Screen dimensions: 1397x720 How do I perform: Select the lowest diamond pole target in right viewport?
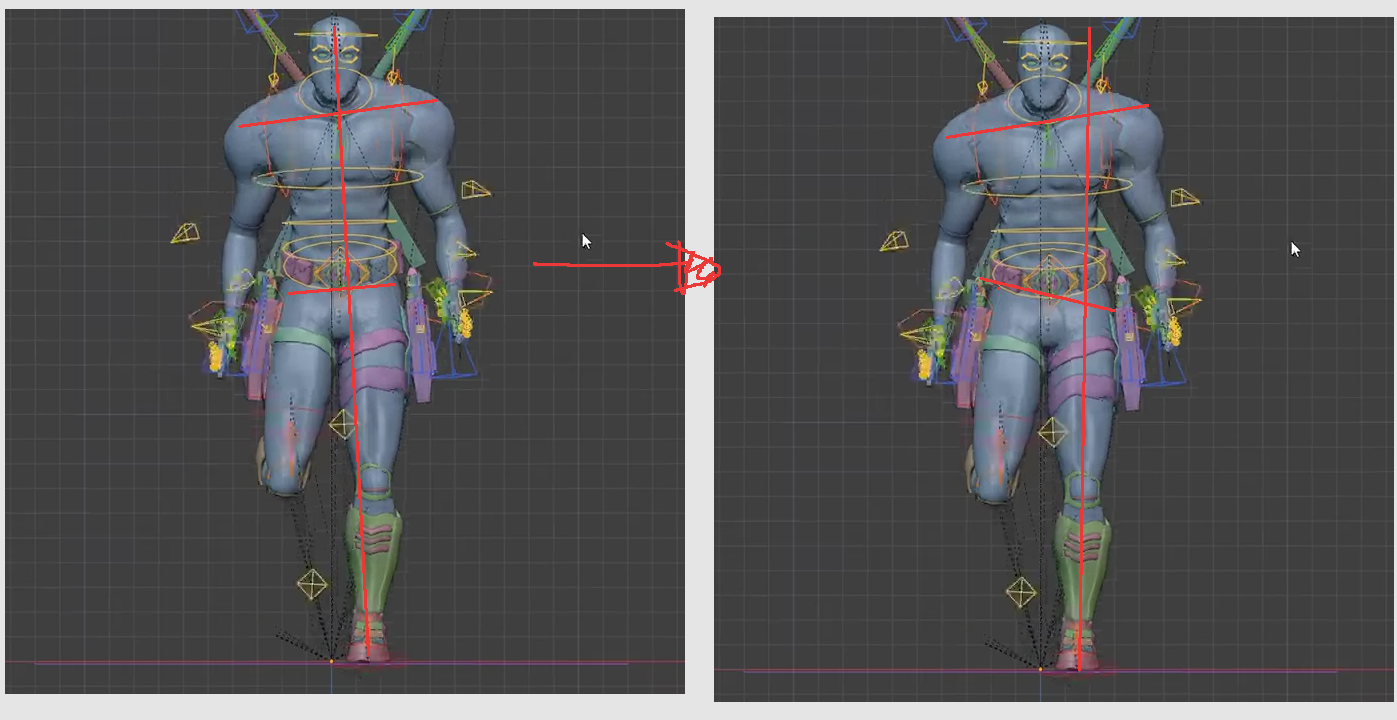point(1021,592)
